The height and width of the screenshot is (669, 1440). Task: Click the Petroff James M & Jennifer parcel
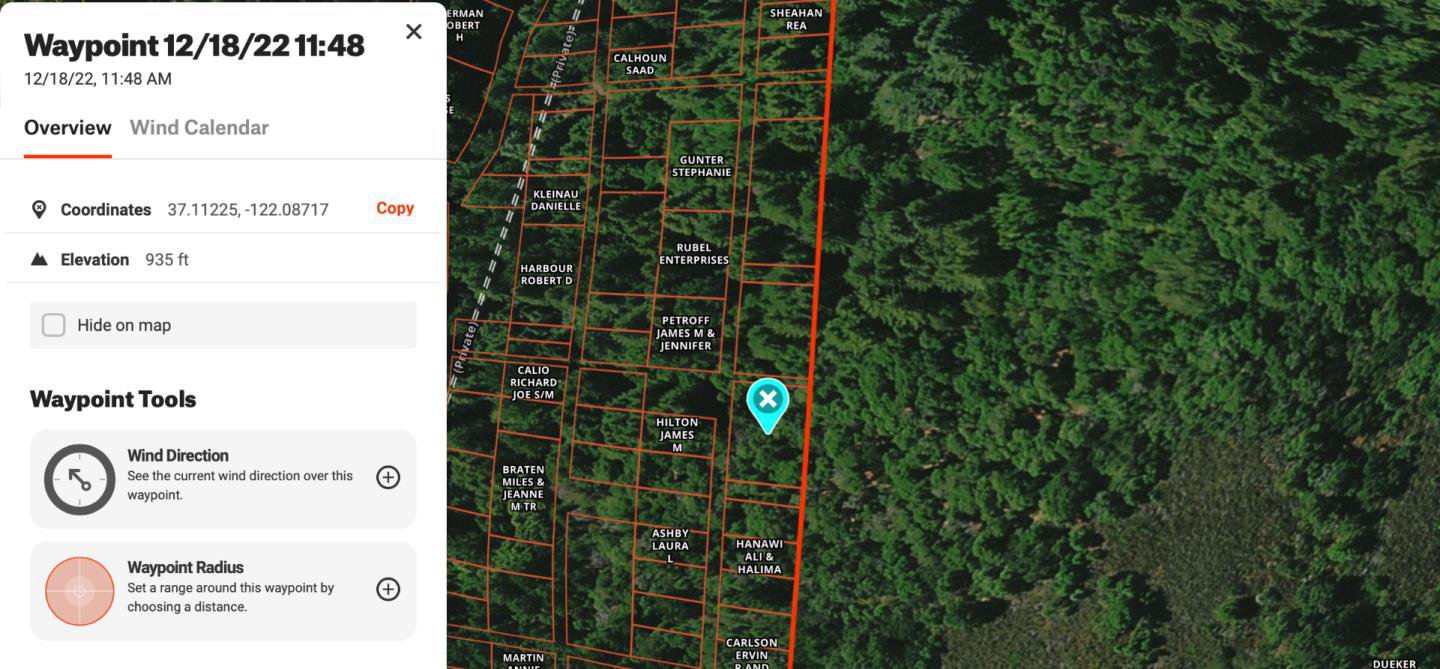click(x=685, y=333)
